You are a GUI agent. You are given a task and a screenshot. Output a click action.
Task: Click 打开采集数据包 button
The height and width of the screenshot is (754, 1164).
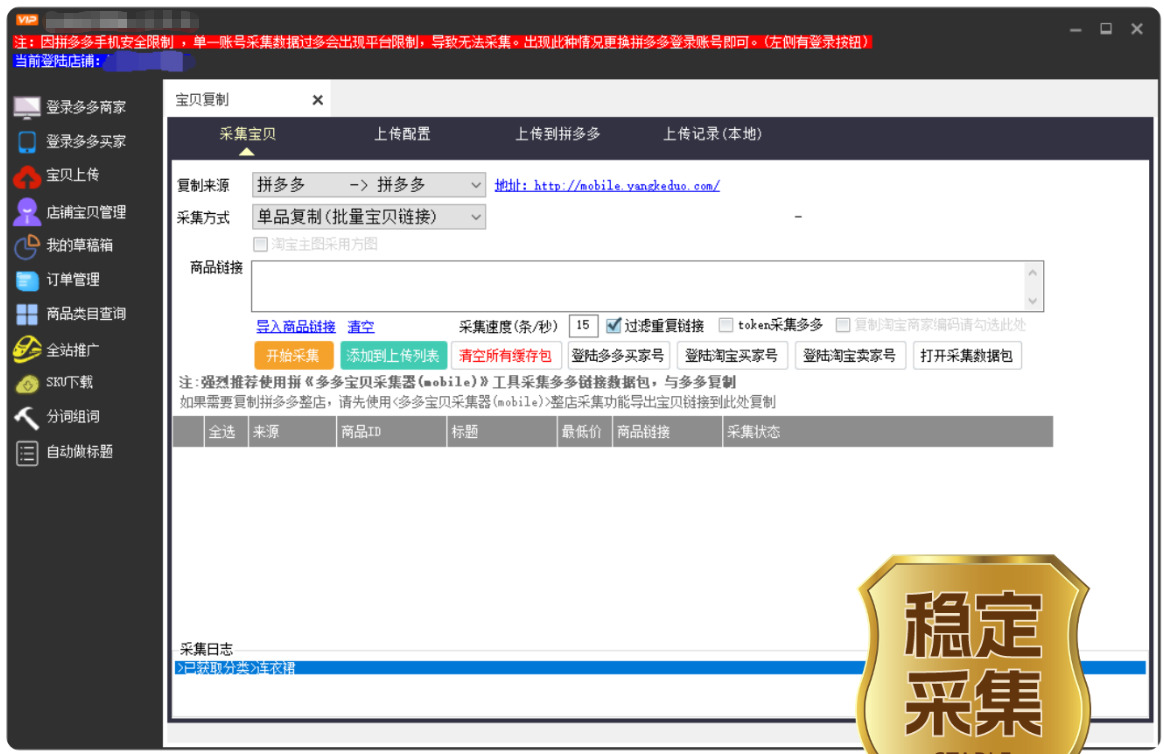click(967, 355)
